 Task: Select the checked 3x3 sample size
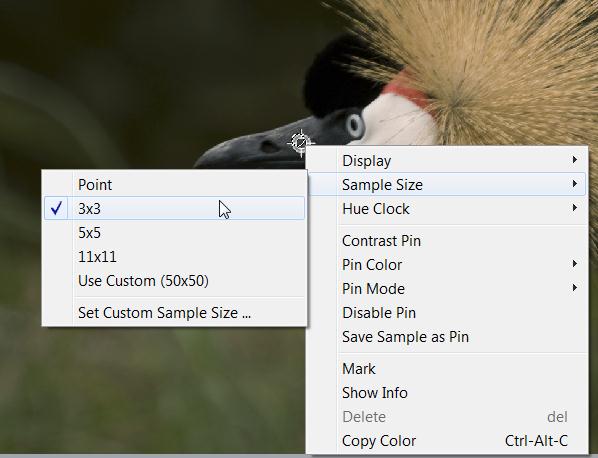tap(175, 208)
